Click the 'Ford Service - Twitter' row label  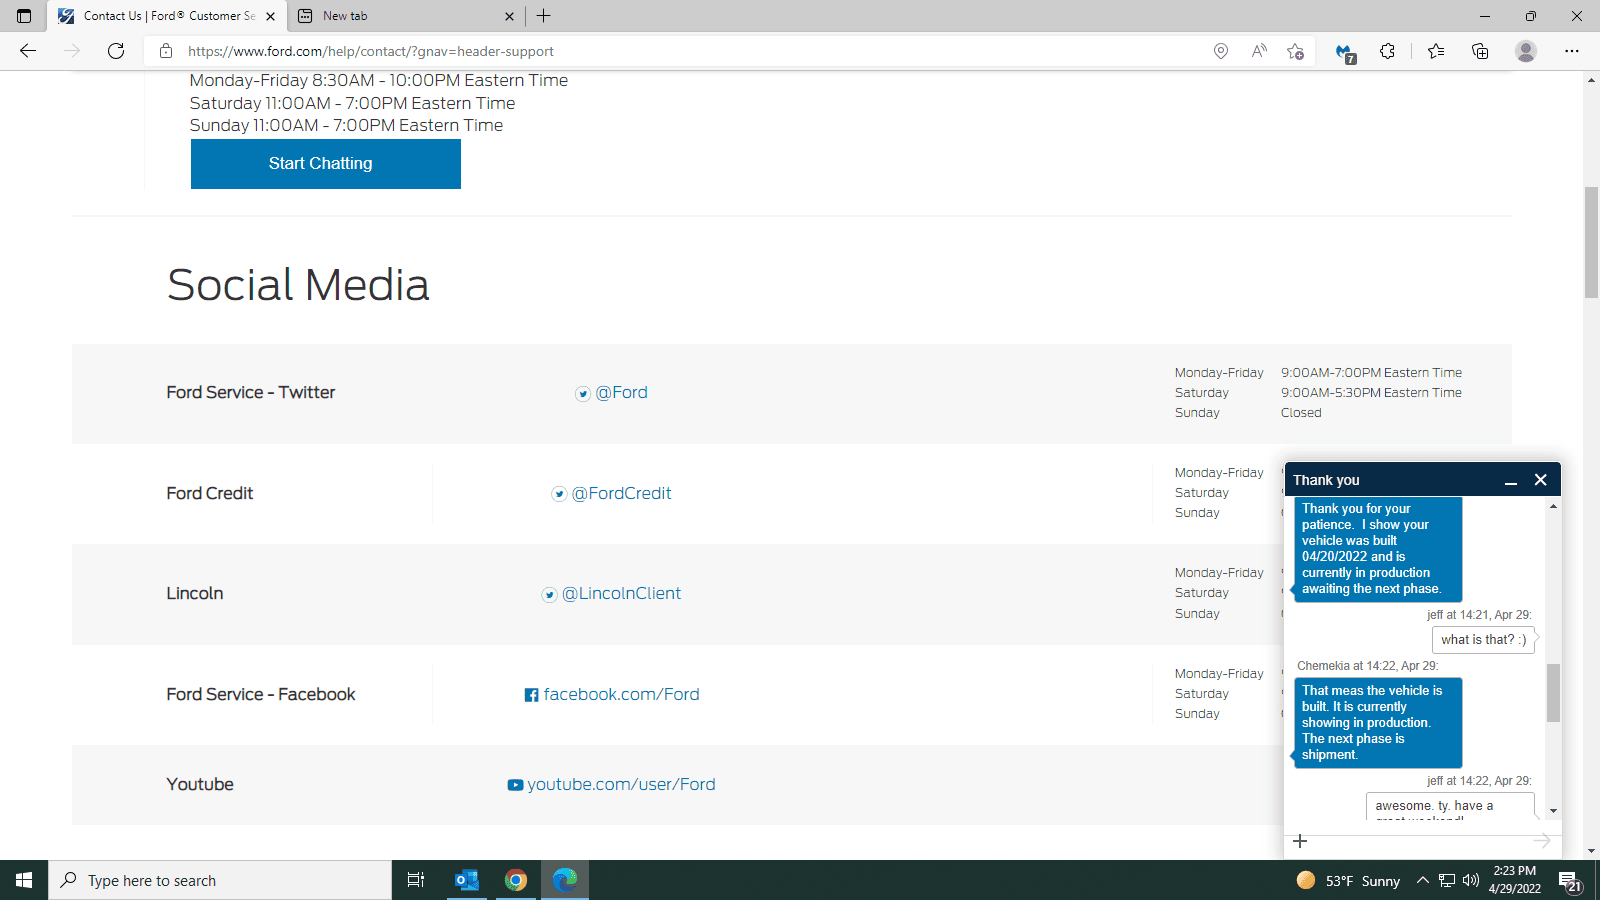click(251, 393)
